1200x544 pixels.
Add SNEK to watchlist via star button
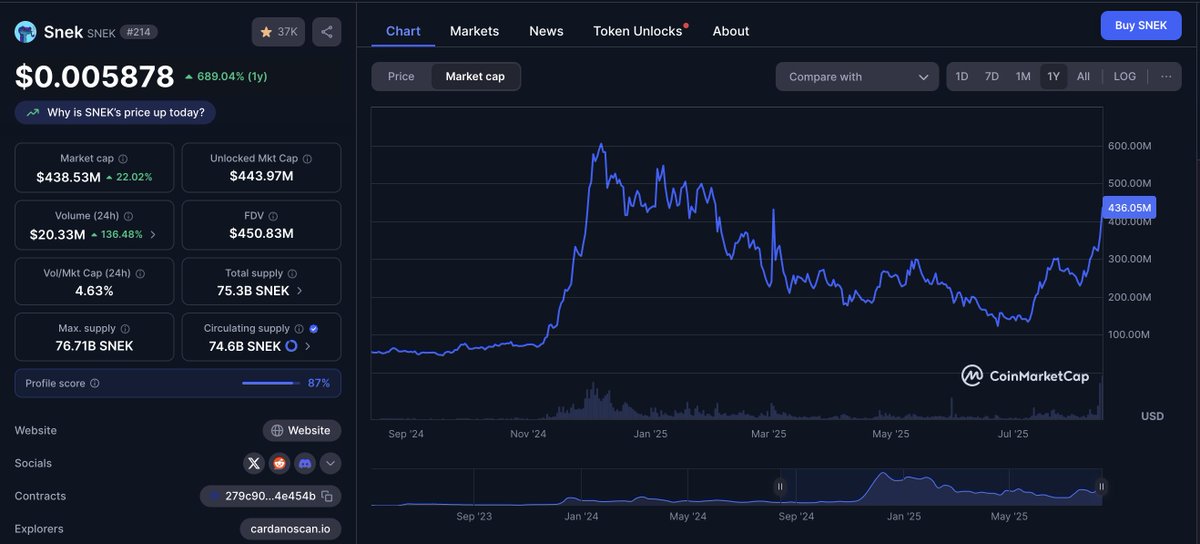click(278, 32)
